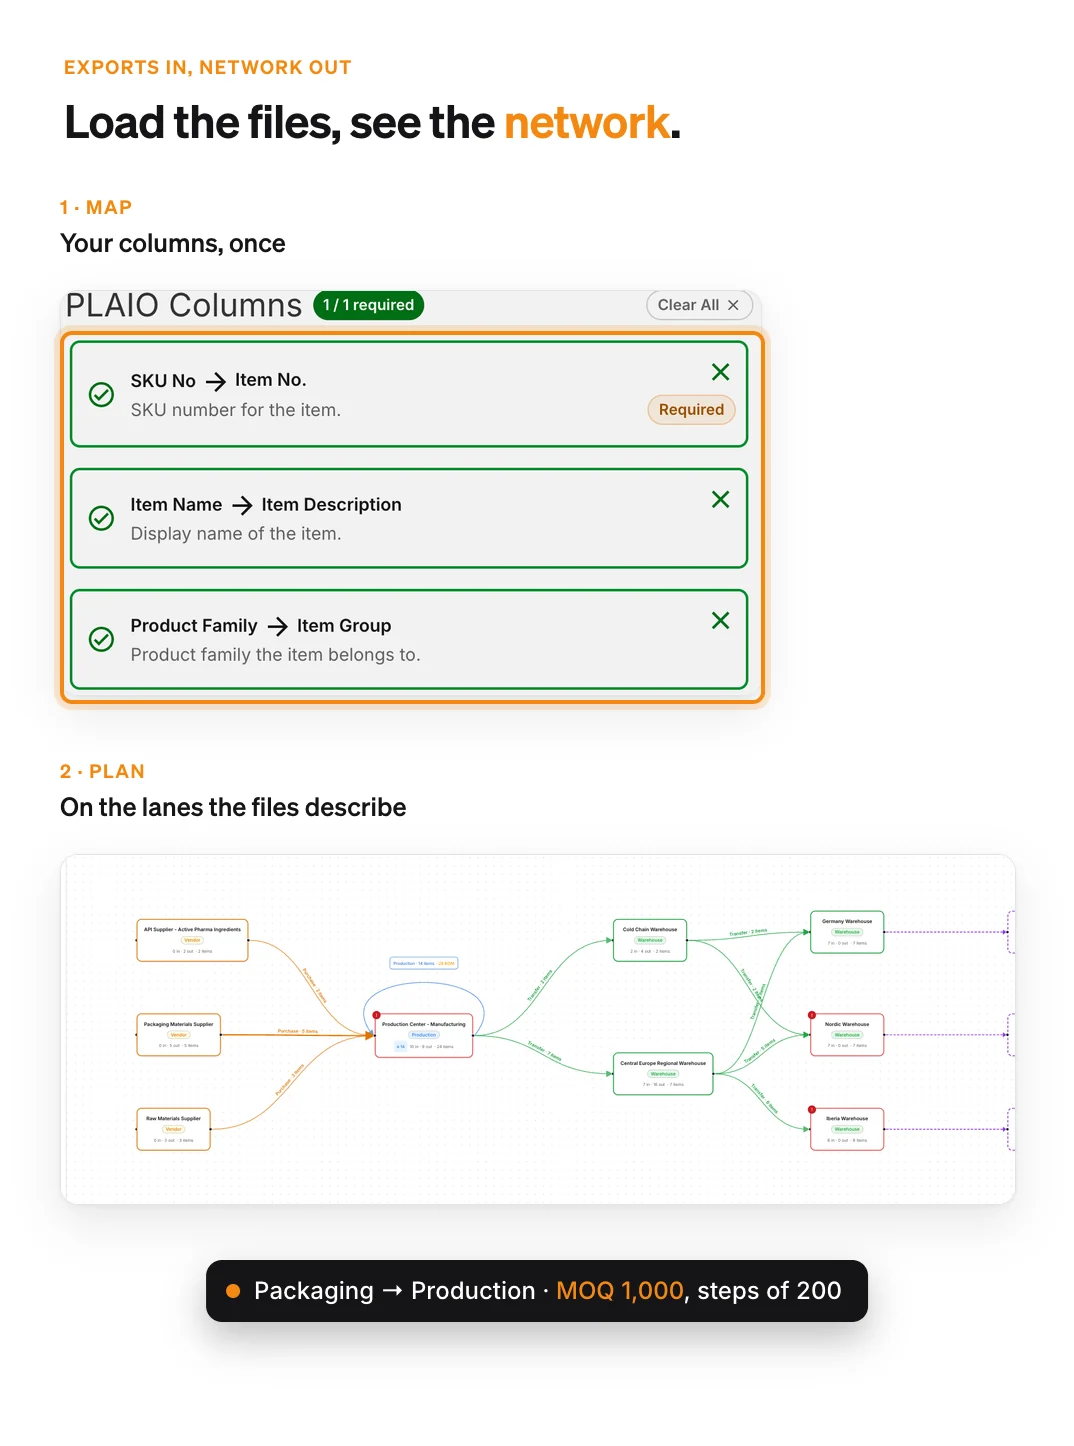The height and width of the screenshot is (1446, 1074).
Task: Click the Warehouse tag on Cold Chain Warehouse
Action: [650, 940]
